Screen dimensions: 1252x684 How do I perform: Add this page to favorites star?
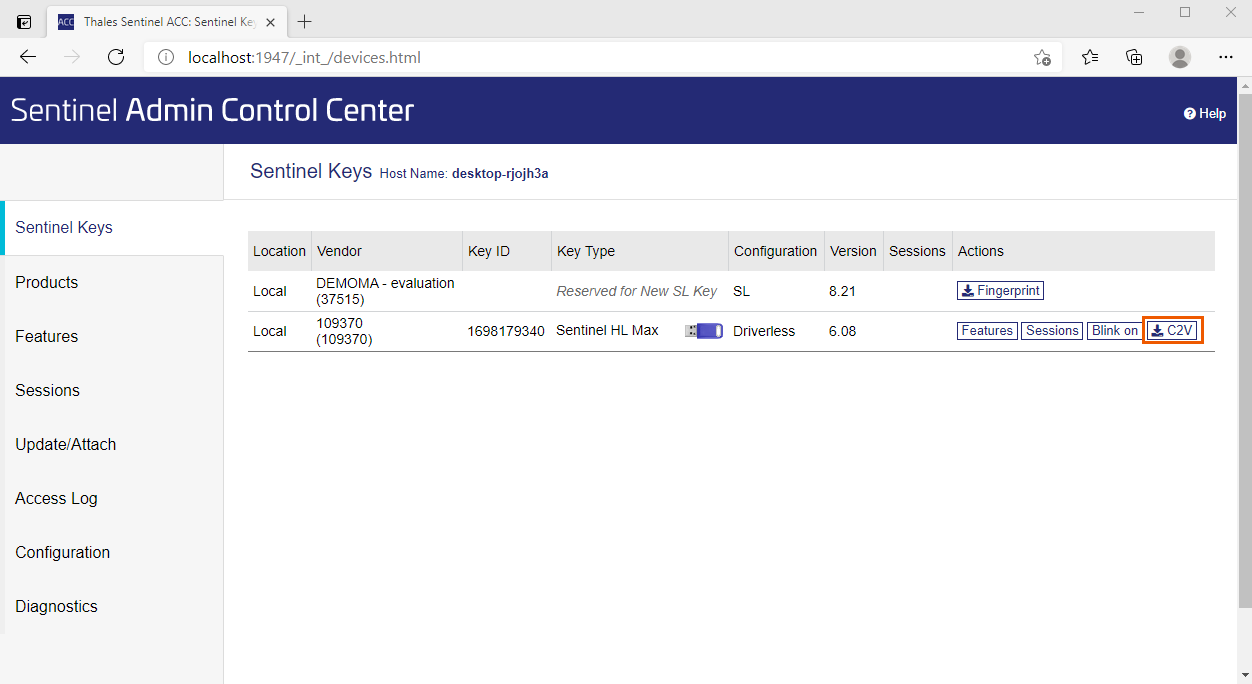click(x=1042, y=57)
